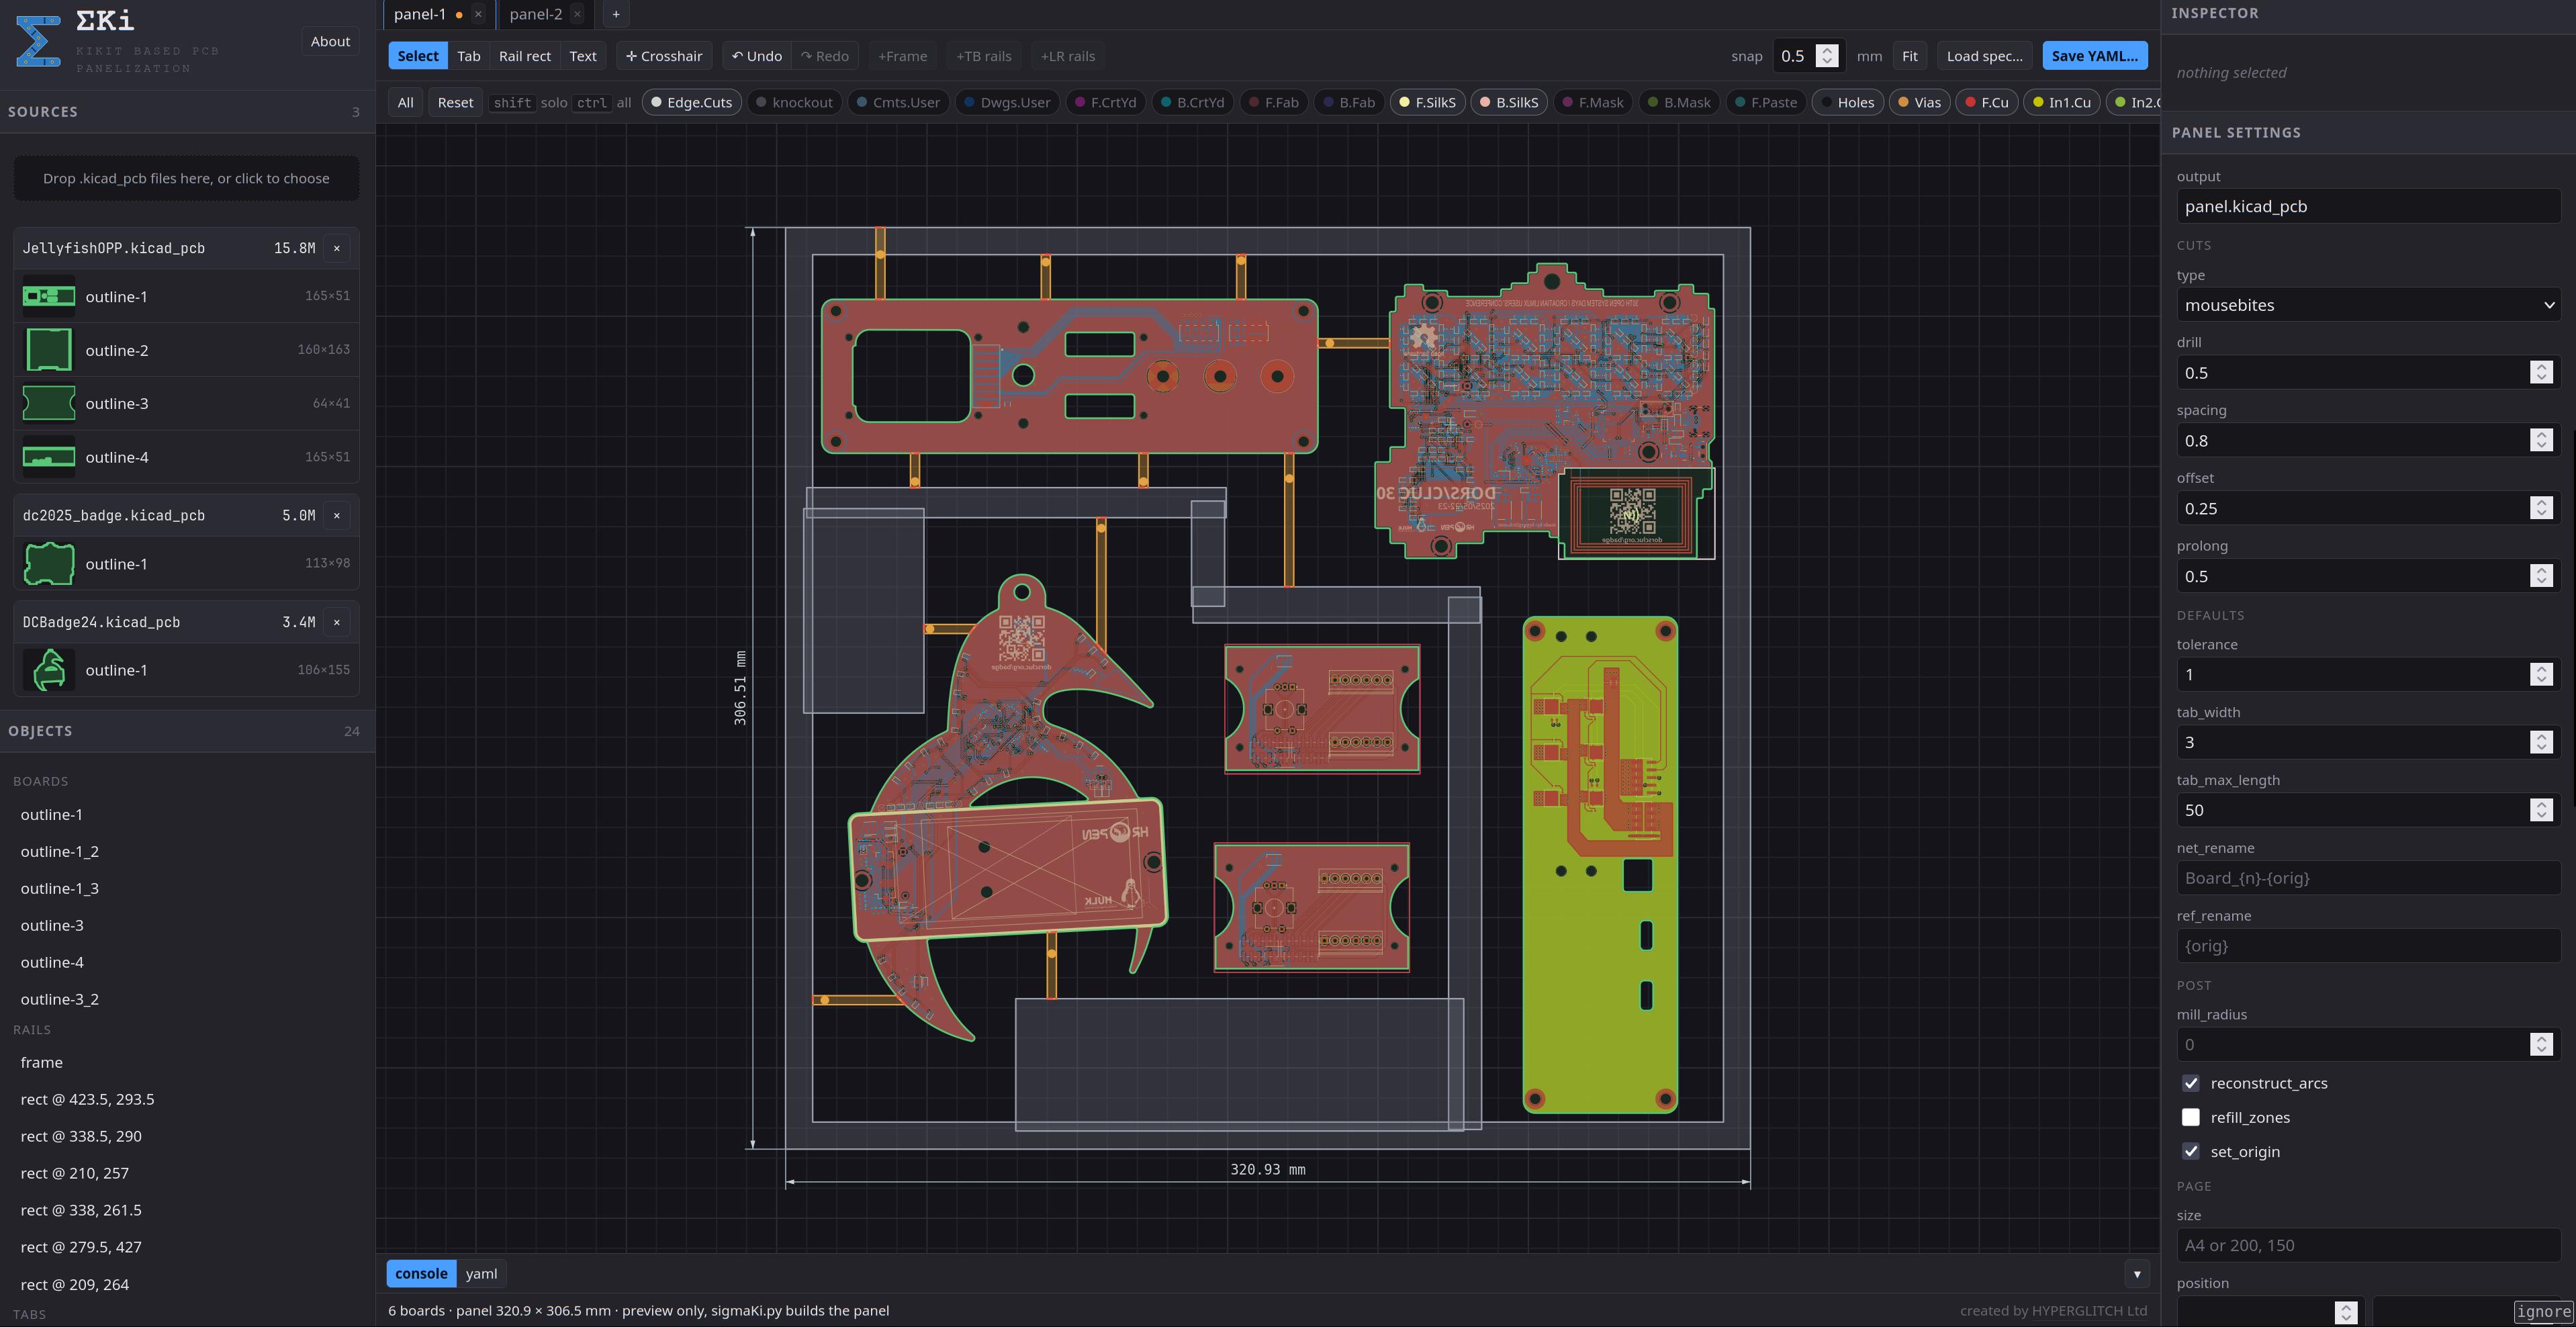The width and height of the screenshot is (2576, 1327).
Task: Select DCBadge24 outline-1 bird thumbnail
Action: [x=48, y=670]
